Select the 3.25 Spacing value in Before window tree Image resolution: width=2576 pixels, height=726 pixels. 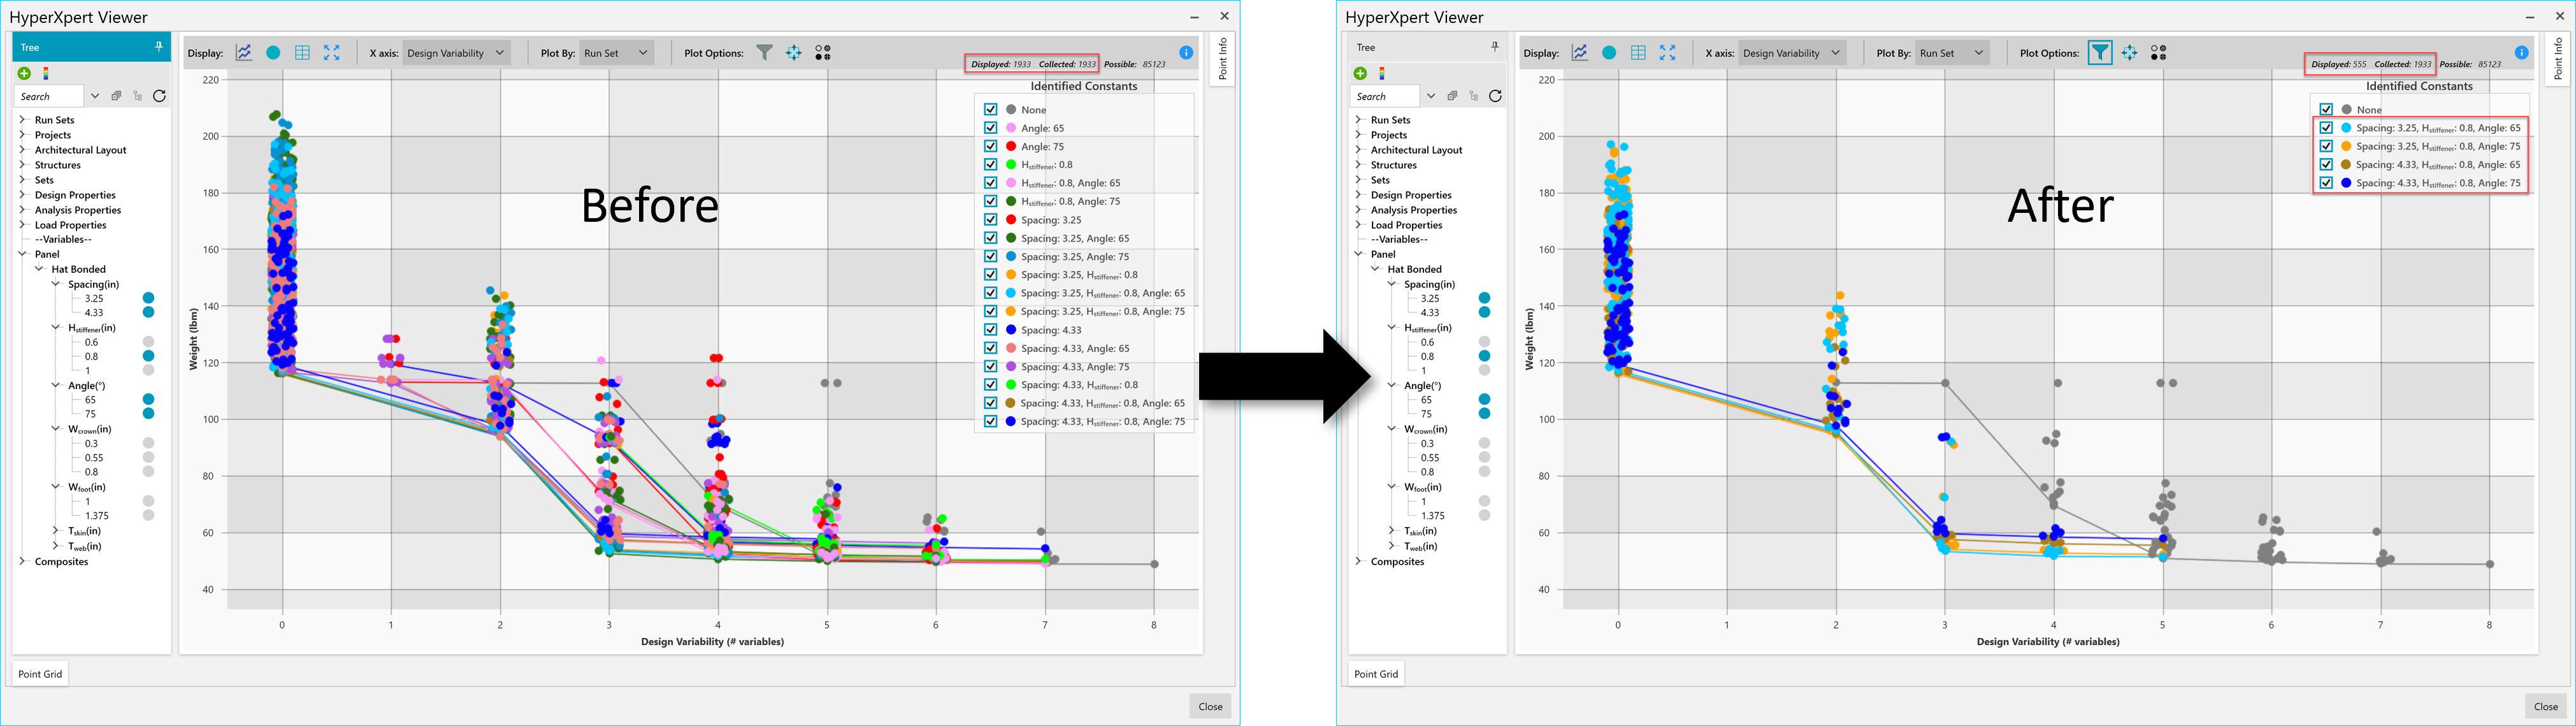click(x=94, y=298)
